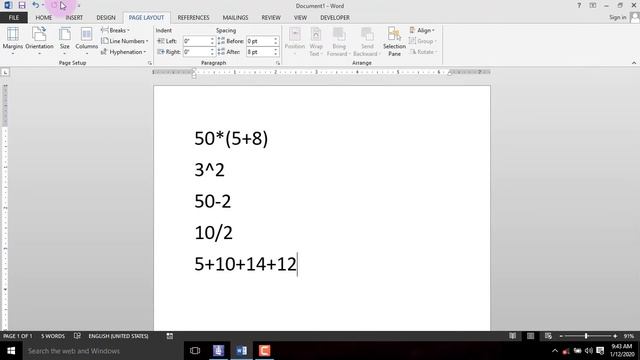Click the Indent Left input field

[196, 41]
